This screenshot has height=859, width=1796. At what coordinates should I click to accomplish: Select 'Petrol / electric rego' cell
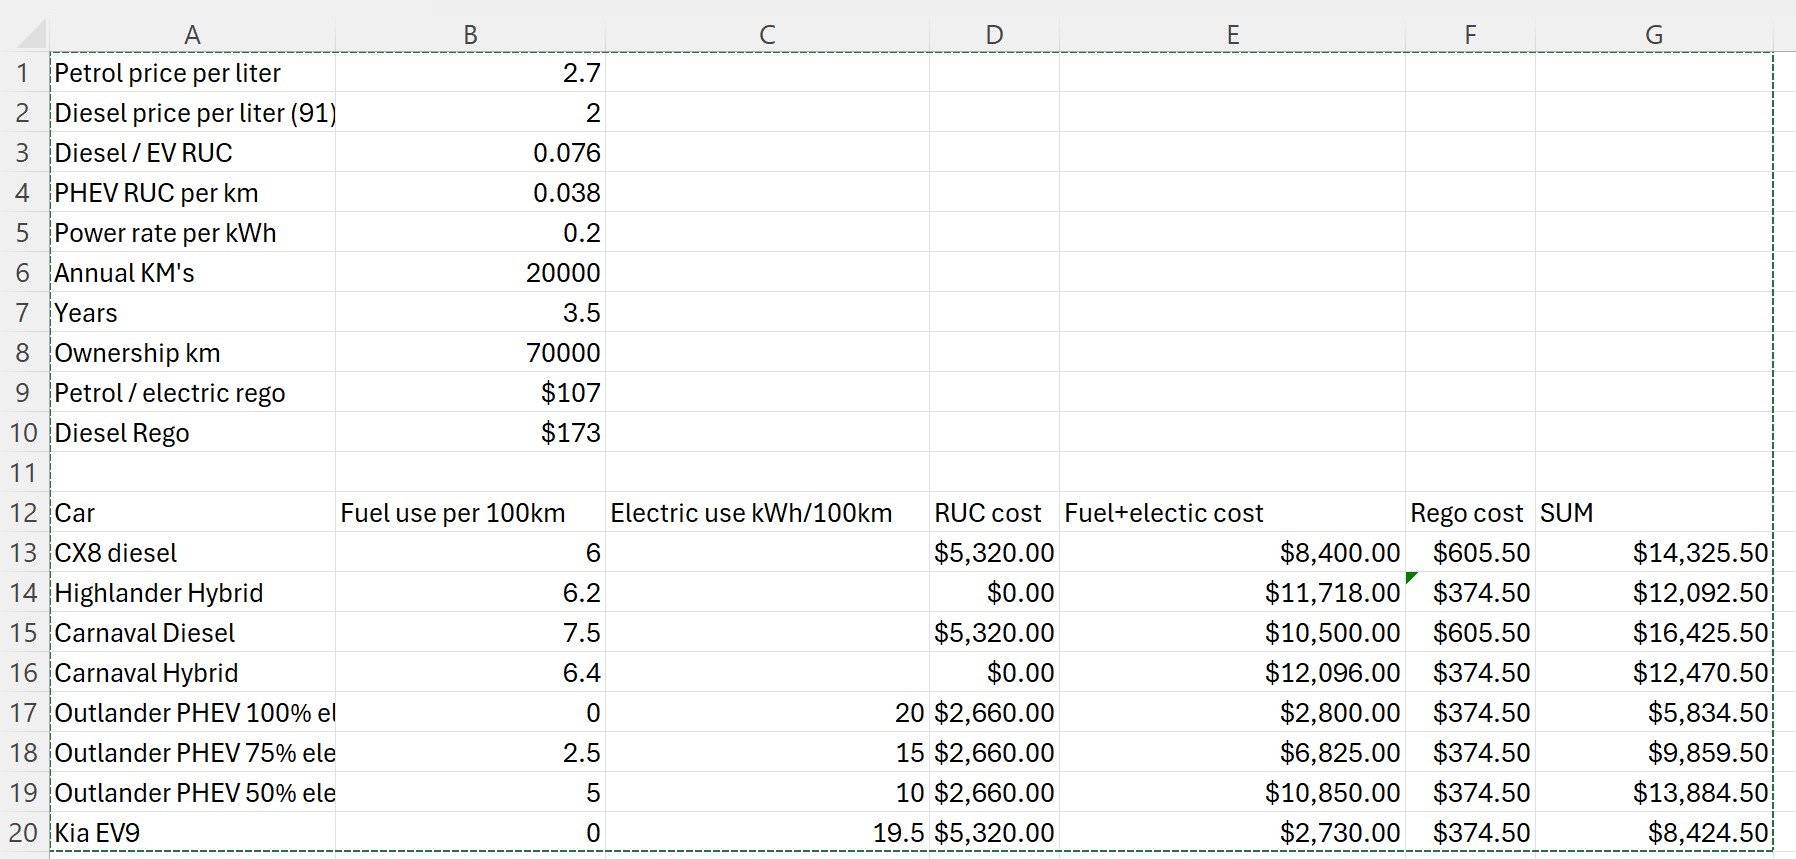(192, 393)
